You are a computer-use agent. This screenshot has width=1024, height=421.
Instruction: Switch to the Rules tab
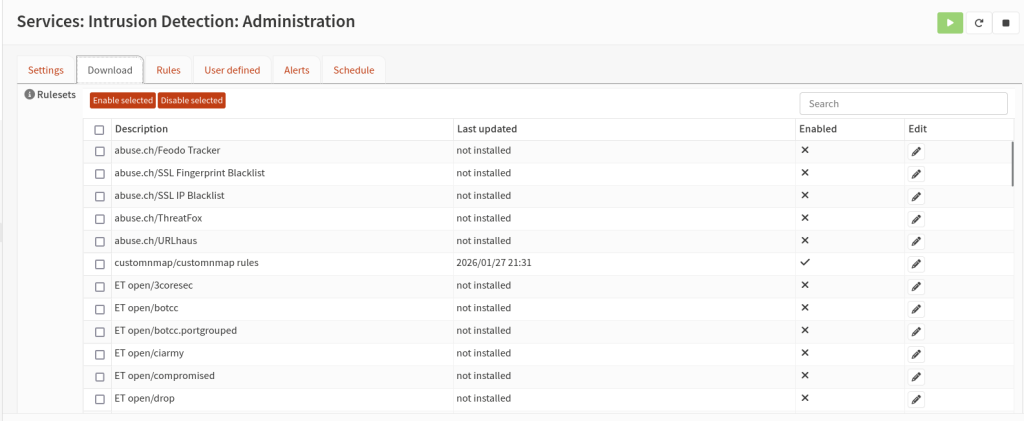pos(168,70)
